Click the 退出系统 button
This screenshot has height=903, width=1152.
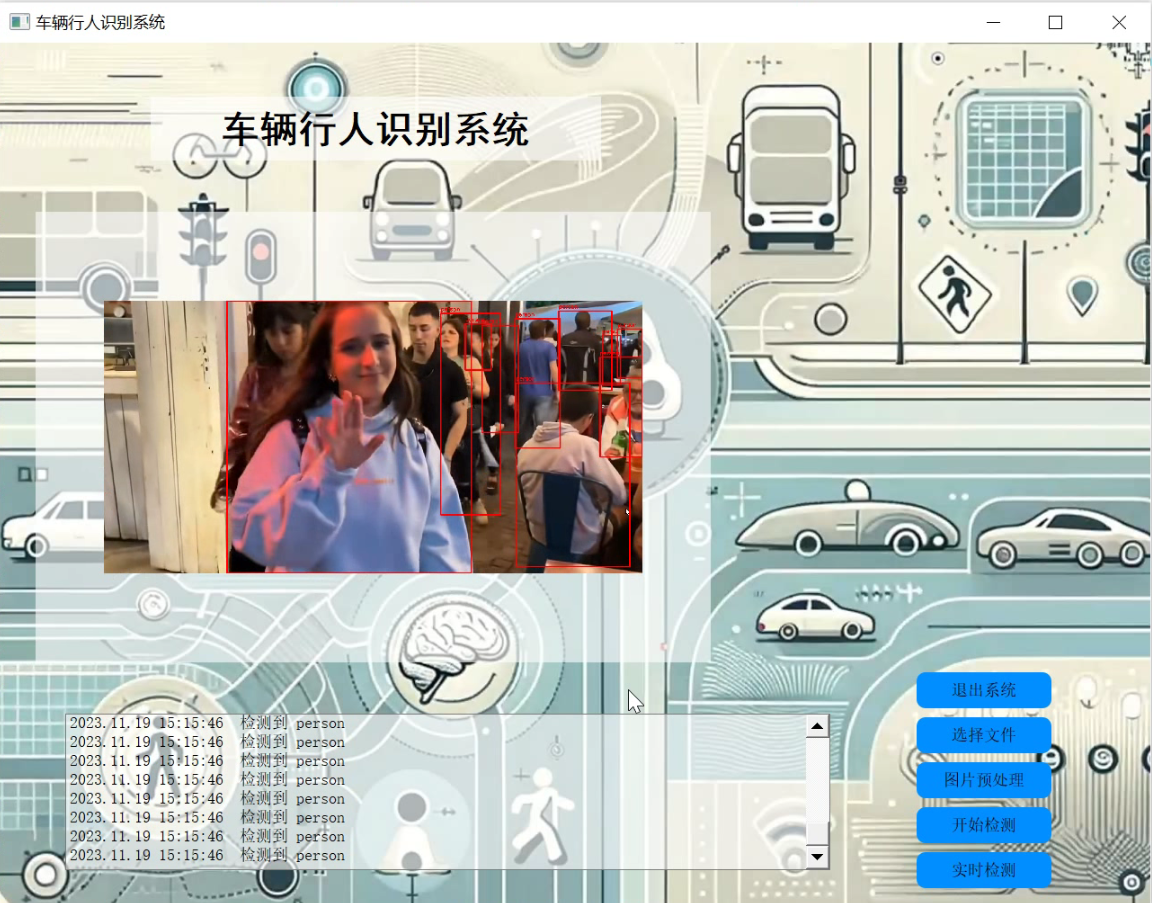[x=983, y=690]
